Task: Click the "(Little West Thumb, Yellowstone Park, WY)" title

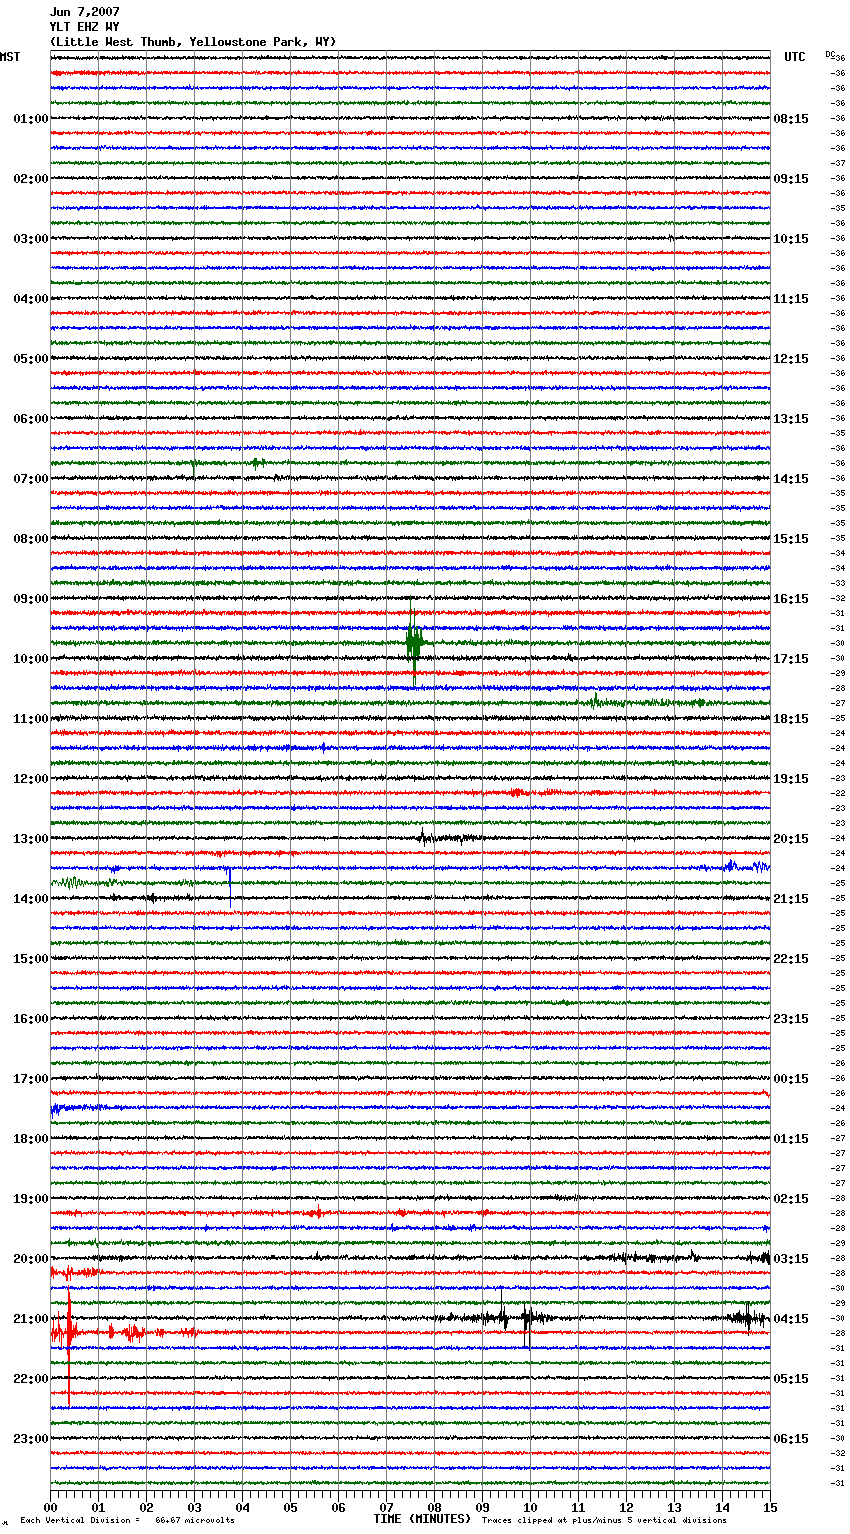Action: 193,42
